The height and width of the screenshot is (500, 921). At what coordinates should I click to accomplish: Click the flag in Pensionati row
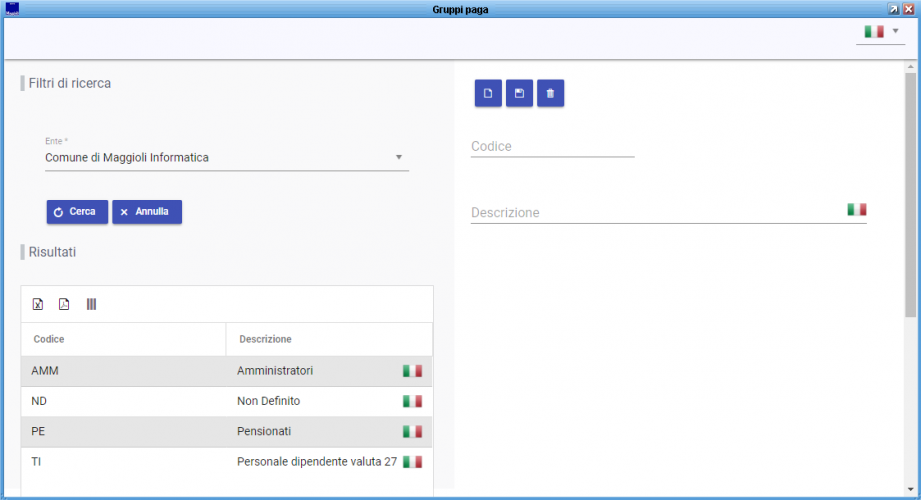pyautogui.click(x=412, y=431)
